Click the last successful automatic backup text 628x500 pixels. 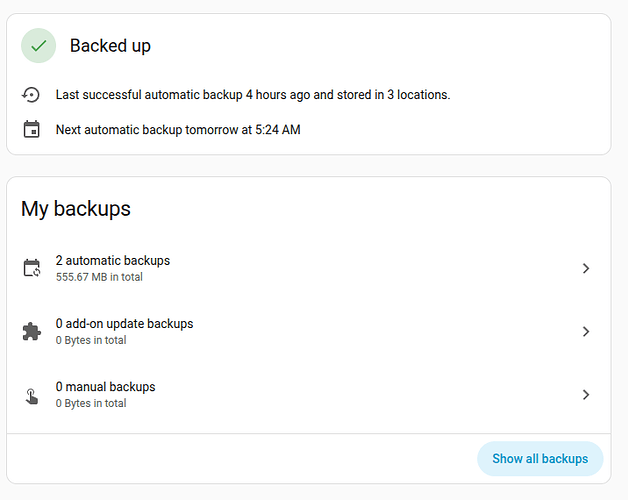(253, 95)
